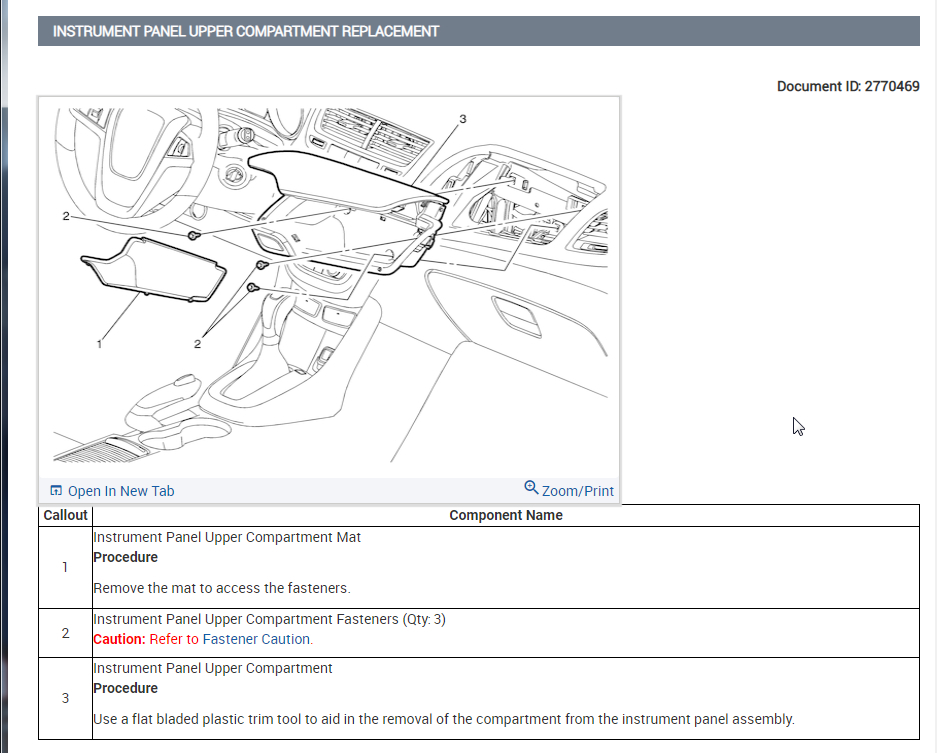Click 'Remove the mat to access the fasteners.'
The width and height of the screenshot is (937, 753).
point(222,588)
